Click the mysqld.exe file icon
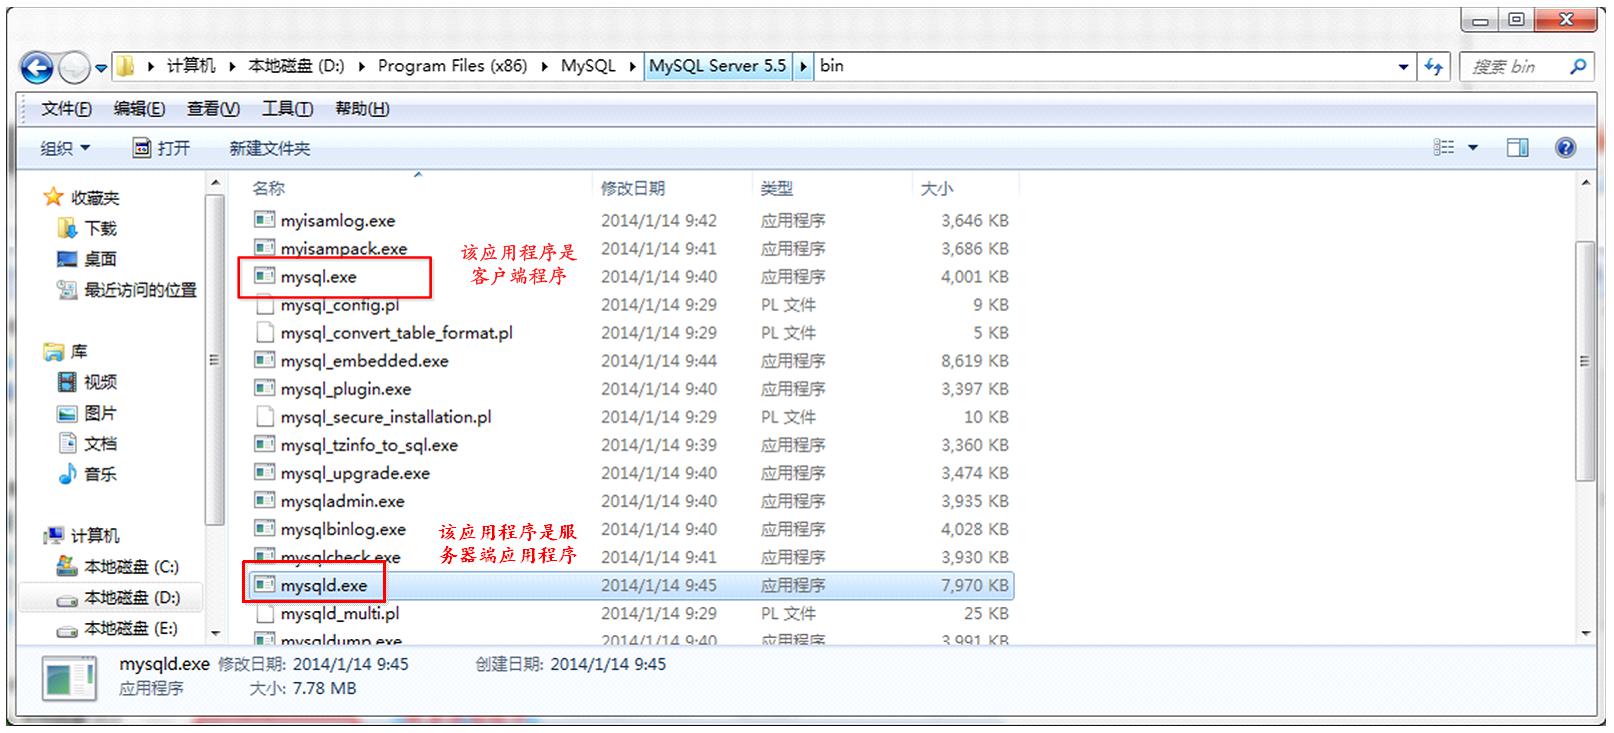Viewport: 1614px width, 733px height. [264, 585]
